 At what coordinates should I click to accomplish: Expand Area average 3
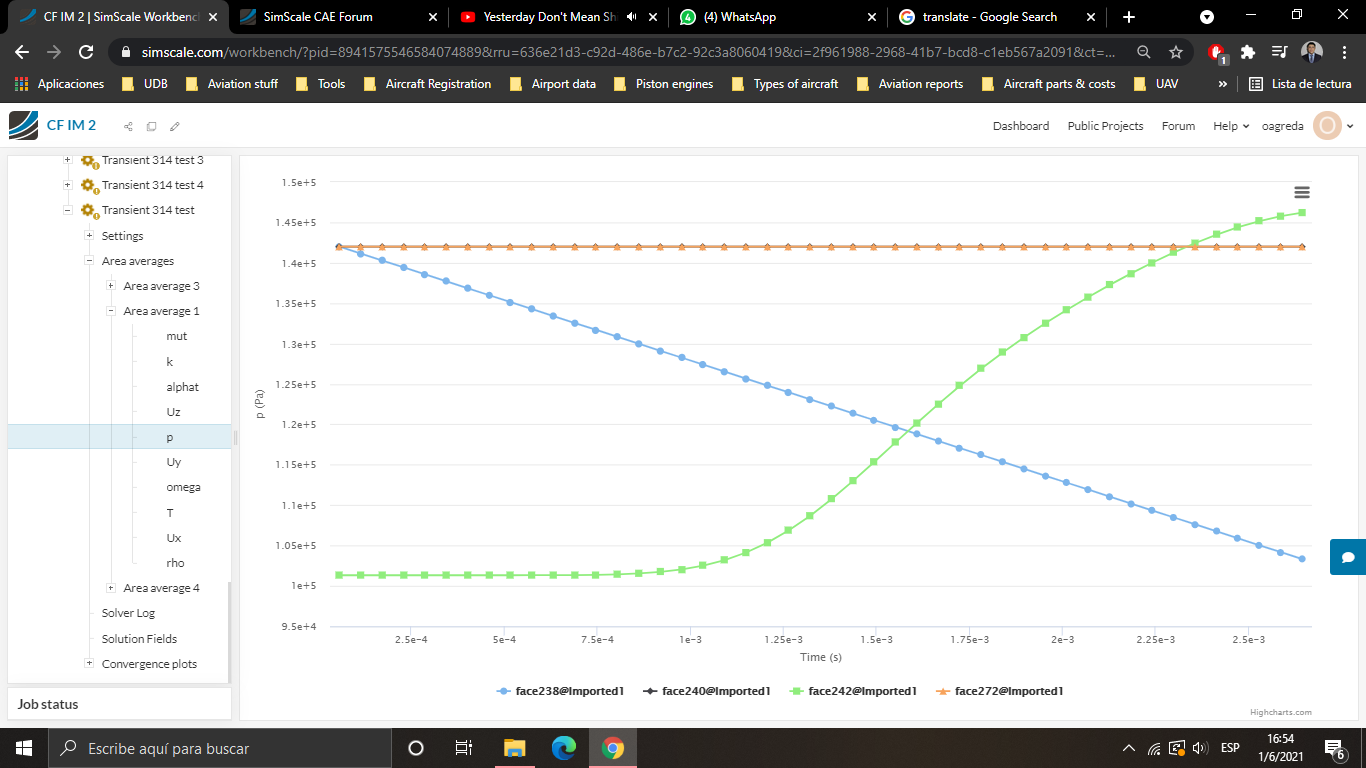(111, 286)
